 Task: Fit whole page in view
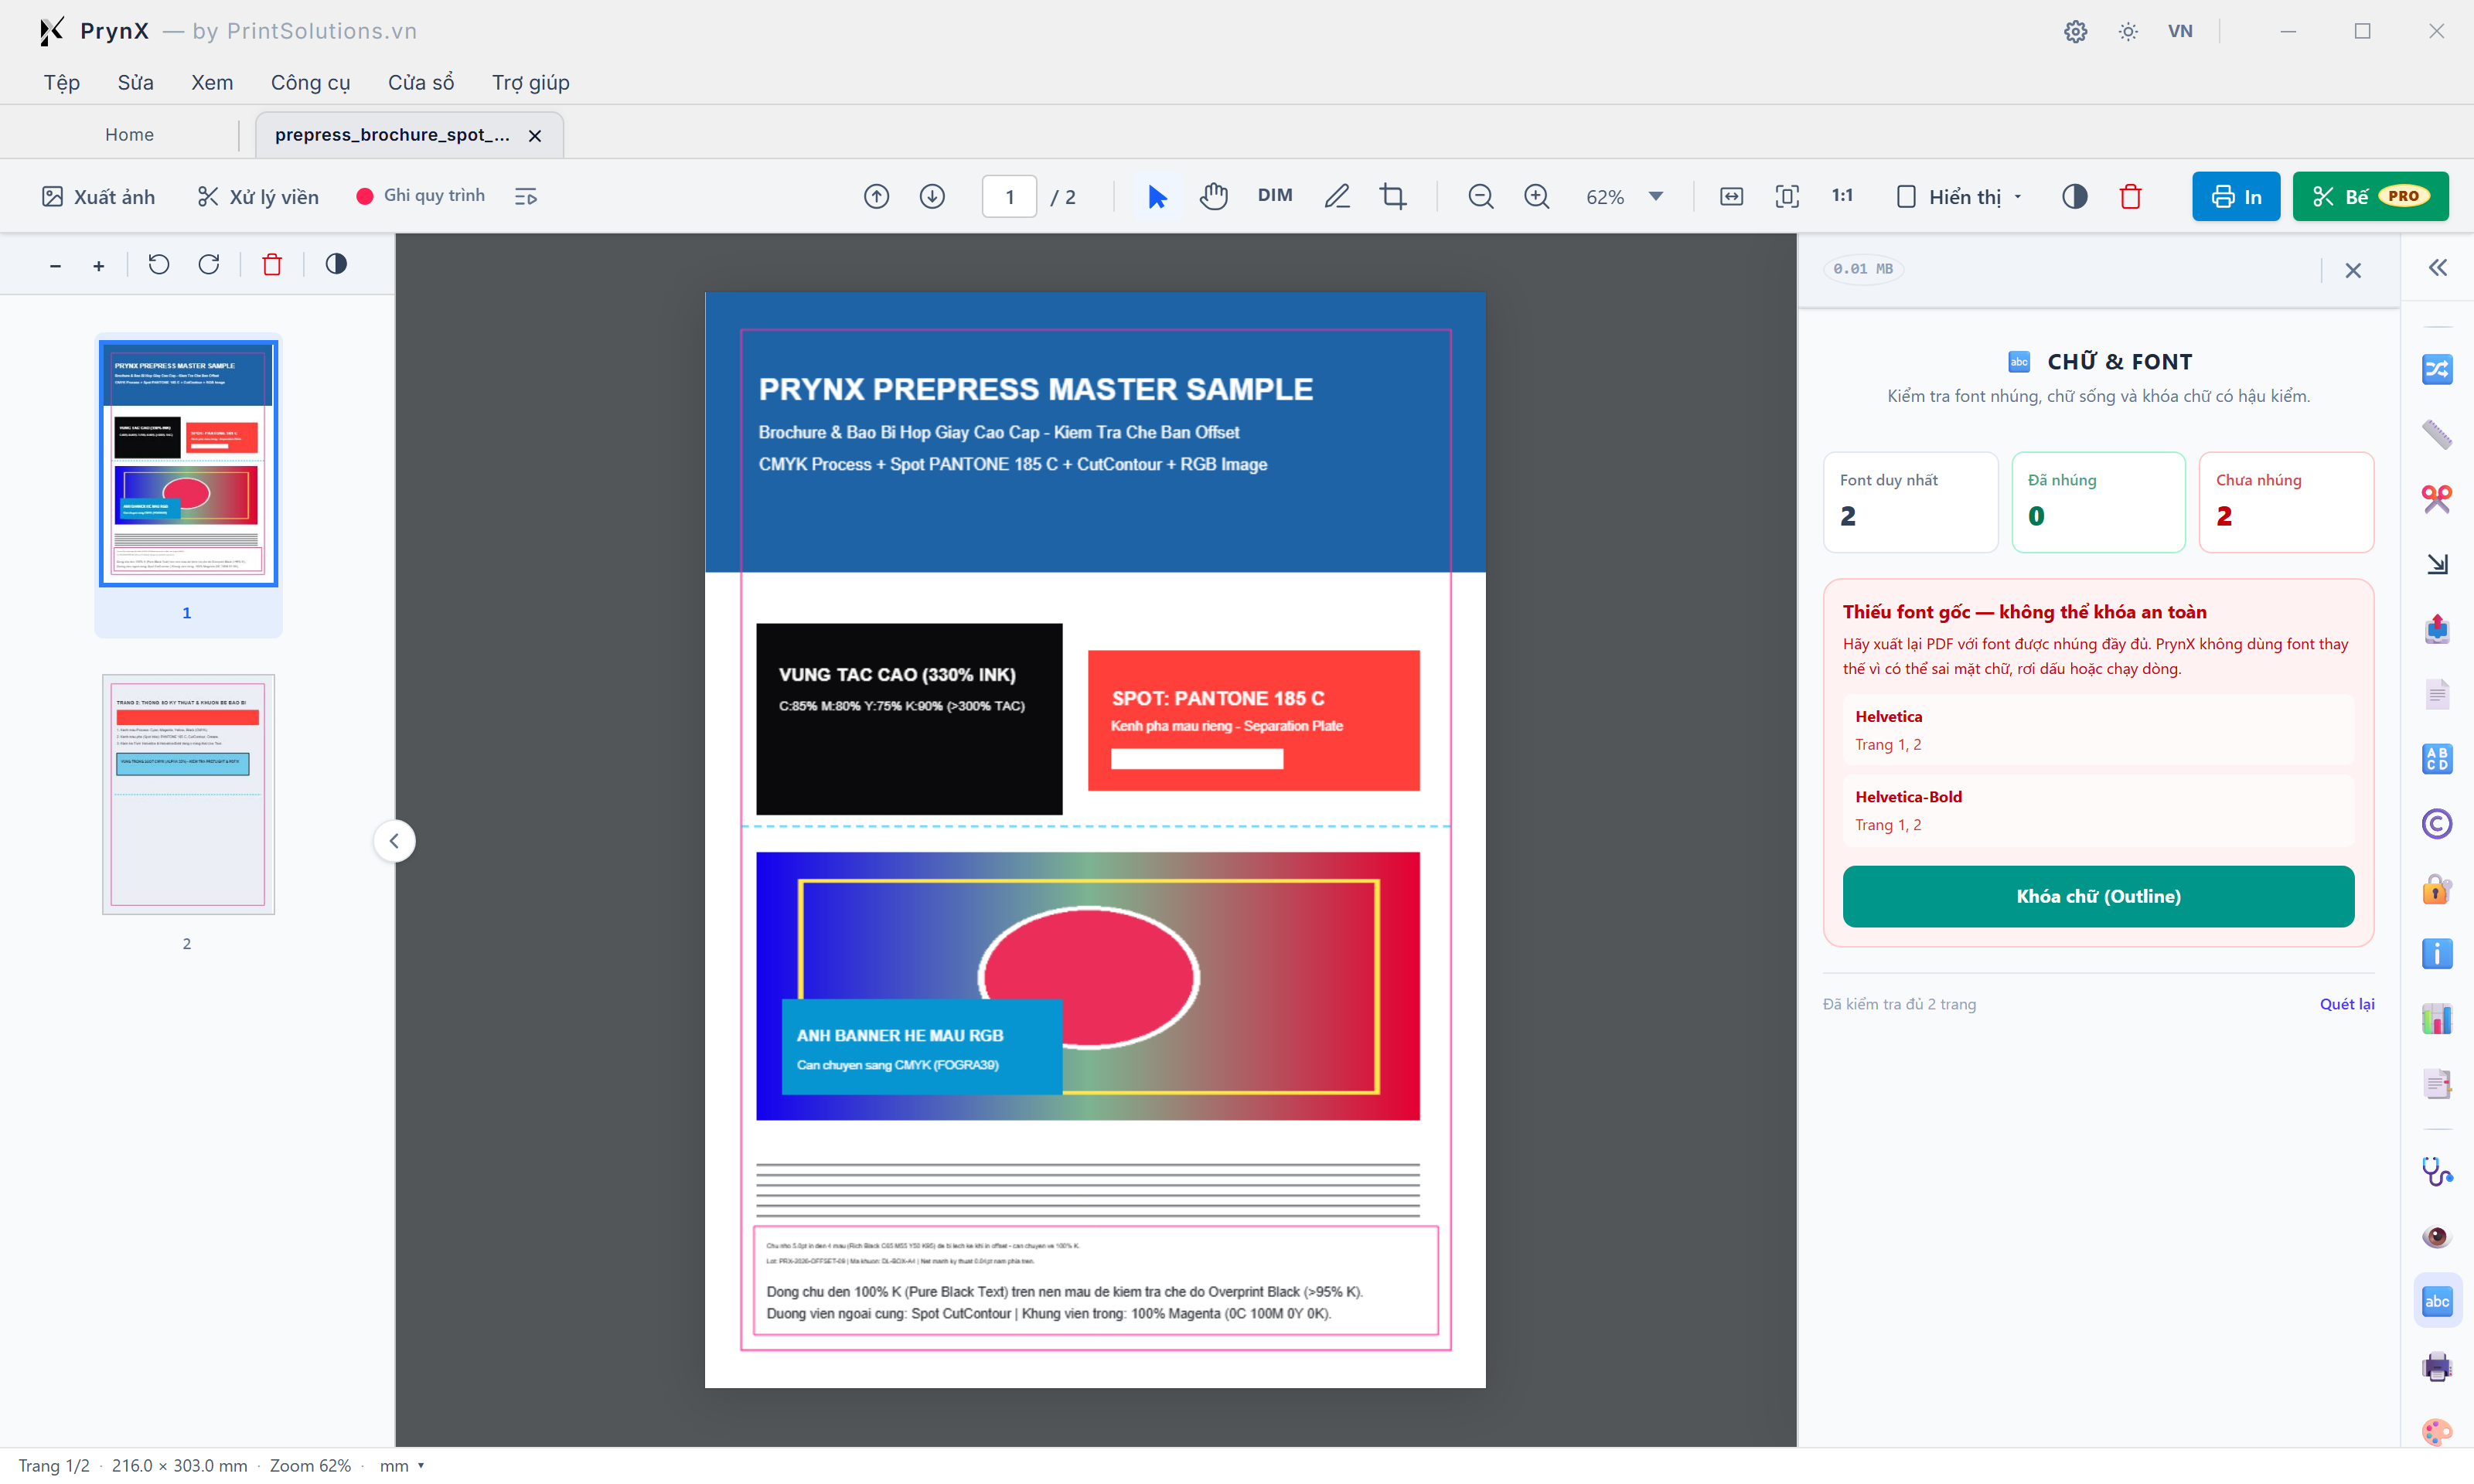click(x=1787, y=197)
